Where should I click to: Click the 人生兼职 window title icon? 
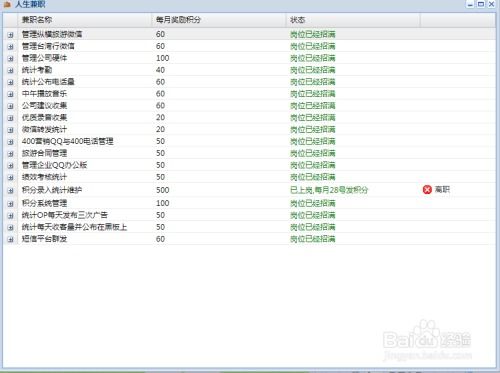7,4
